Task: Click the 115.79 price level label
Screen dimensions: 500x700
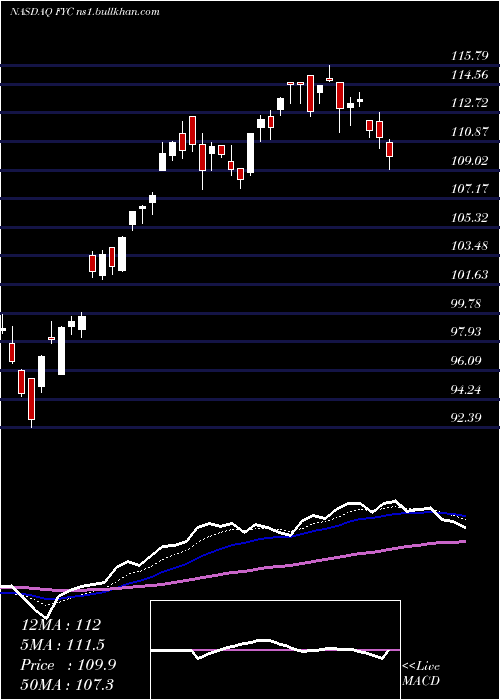Action: [x=470, y=56]
